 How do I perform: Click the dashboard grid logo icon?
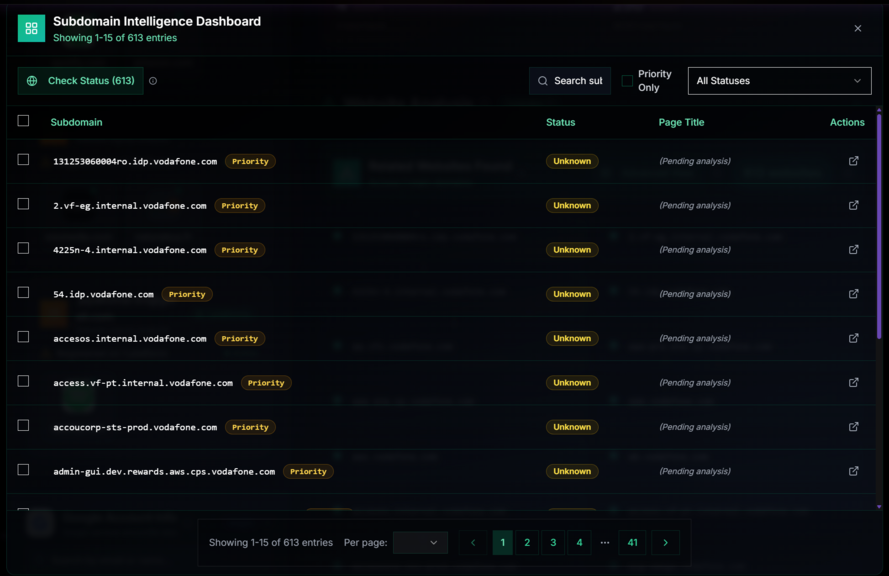(31, 29)
